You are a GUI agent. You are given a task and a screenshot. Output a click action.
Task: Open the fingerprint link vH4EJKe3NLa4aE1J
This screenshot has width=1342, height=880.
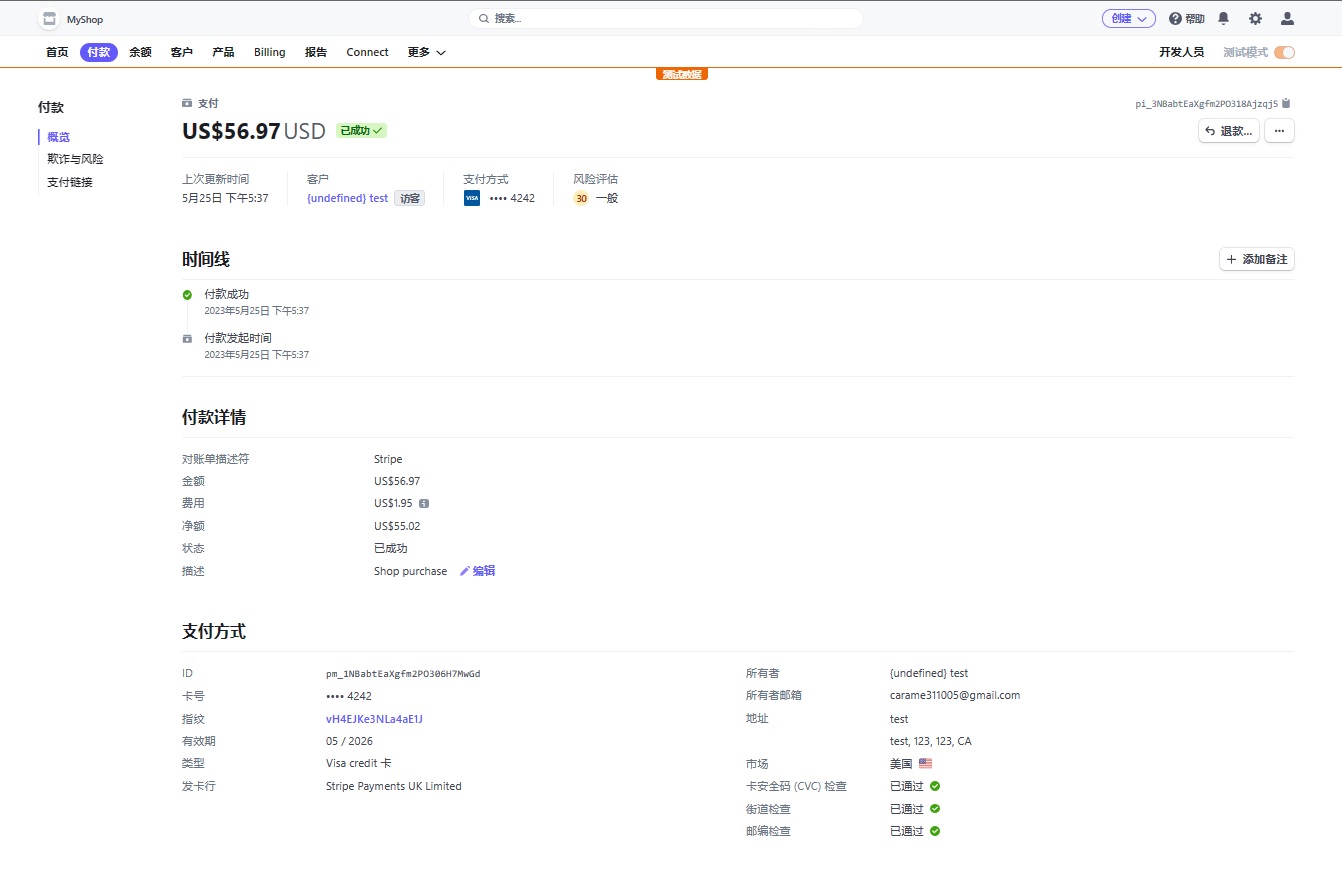coord(373,718)
